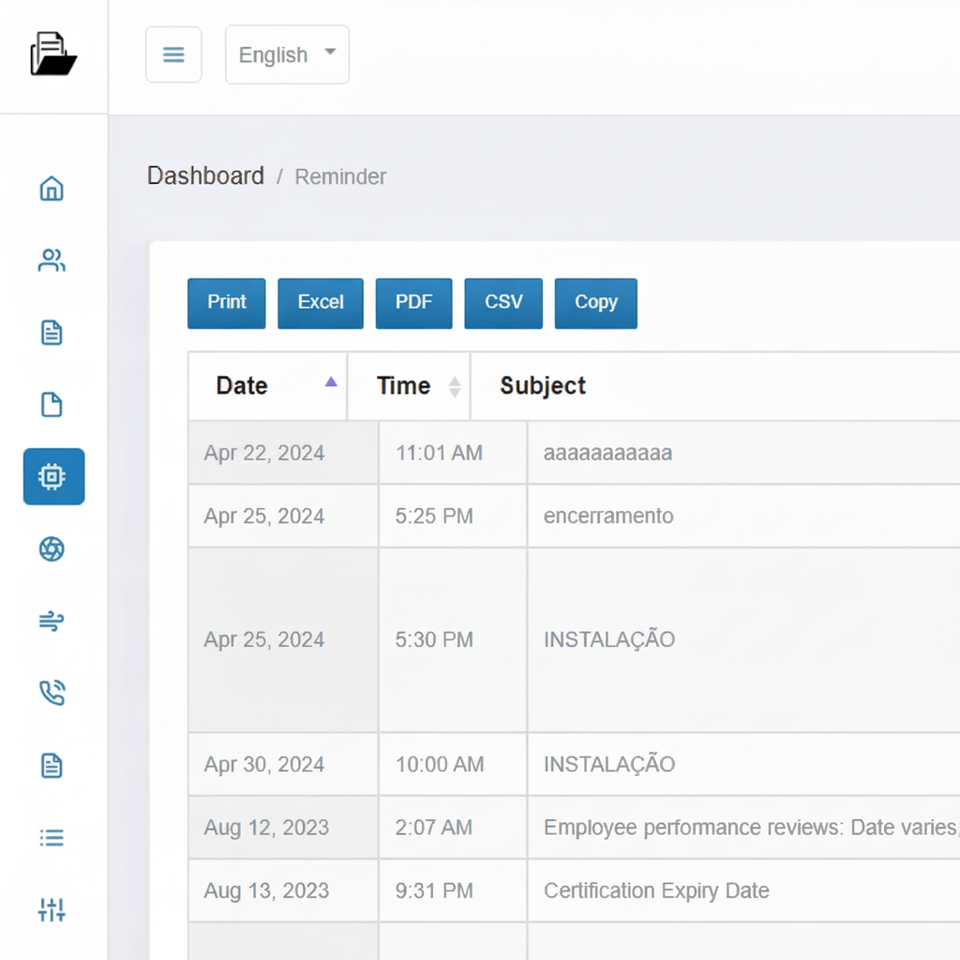Open the phone call sidebar icon
This screenshot has width=960, height=960.
[52, 693]
